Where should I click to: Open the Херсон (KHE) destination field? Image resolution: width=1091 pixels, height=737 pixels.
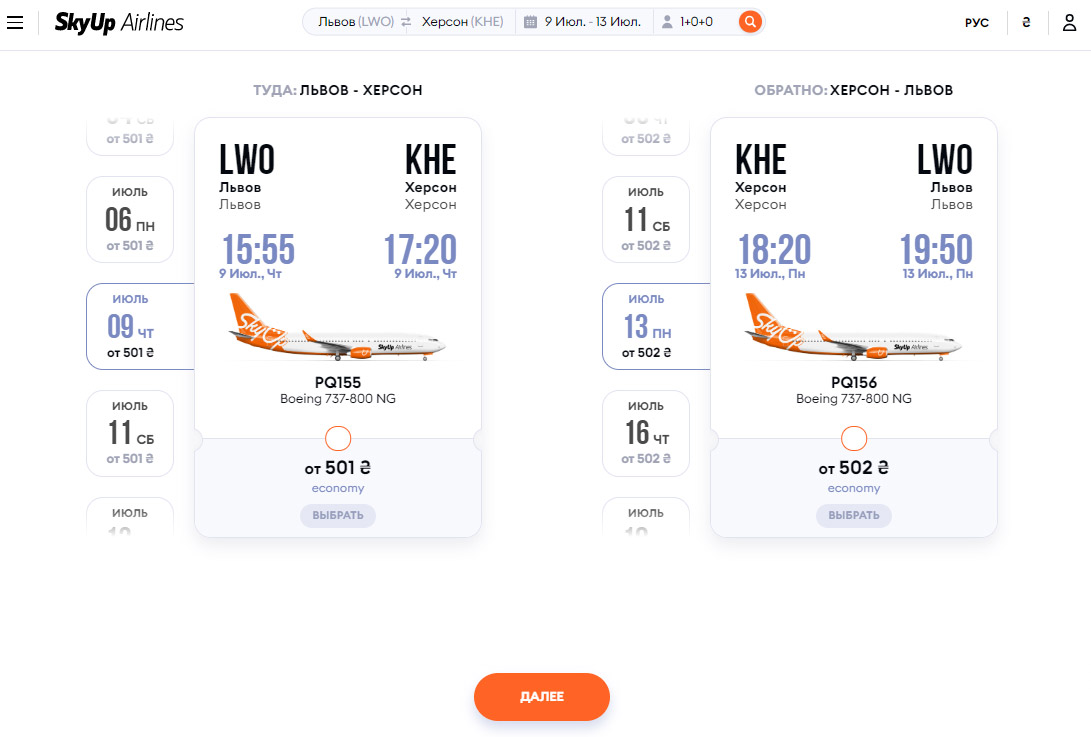click(x=462, y=22)
